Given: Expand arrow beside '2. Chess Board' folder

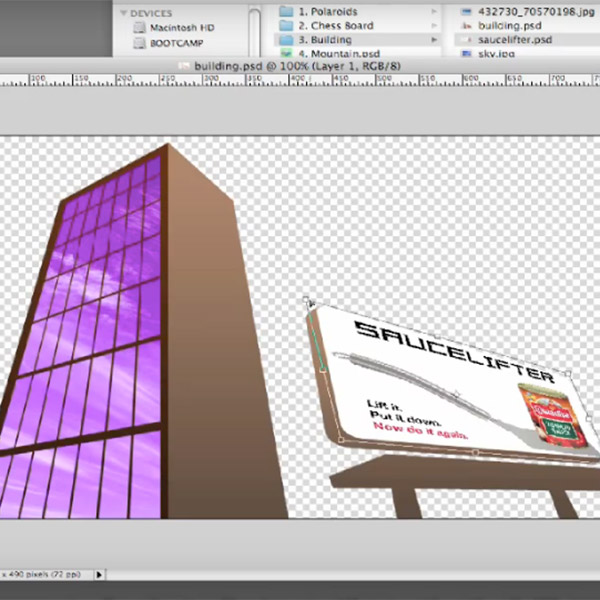Looking at the screenshot, I should pyautogui.click(x=434, y=26).
